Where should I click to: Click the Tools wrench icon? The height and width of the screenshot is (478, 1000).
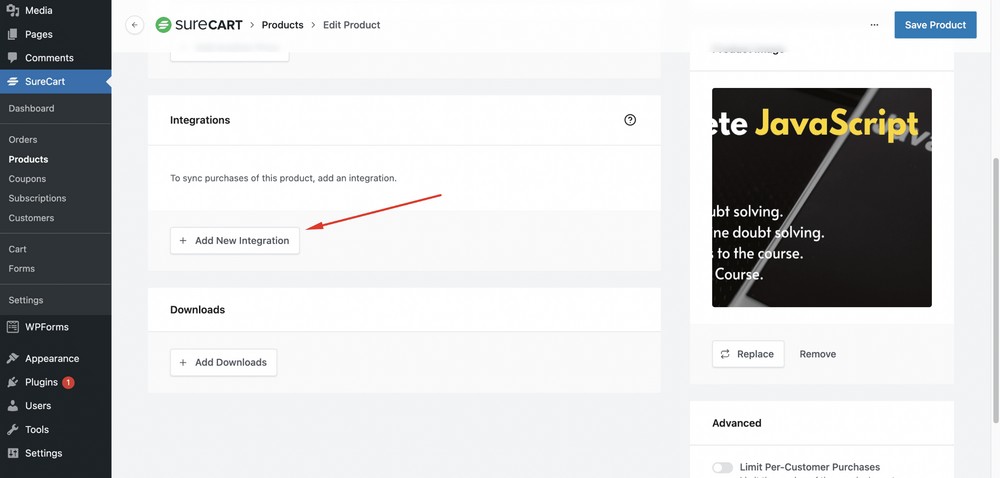(x=13, y=430)
